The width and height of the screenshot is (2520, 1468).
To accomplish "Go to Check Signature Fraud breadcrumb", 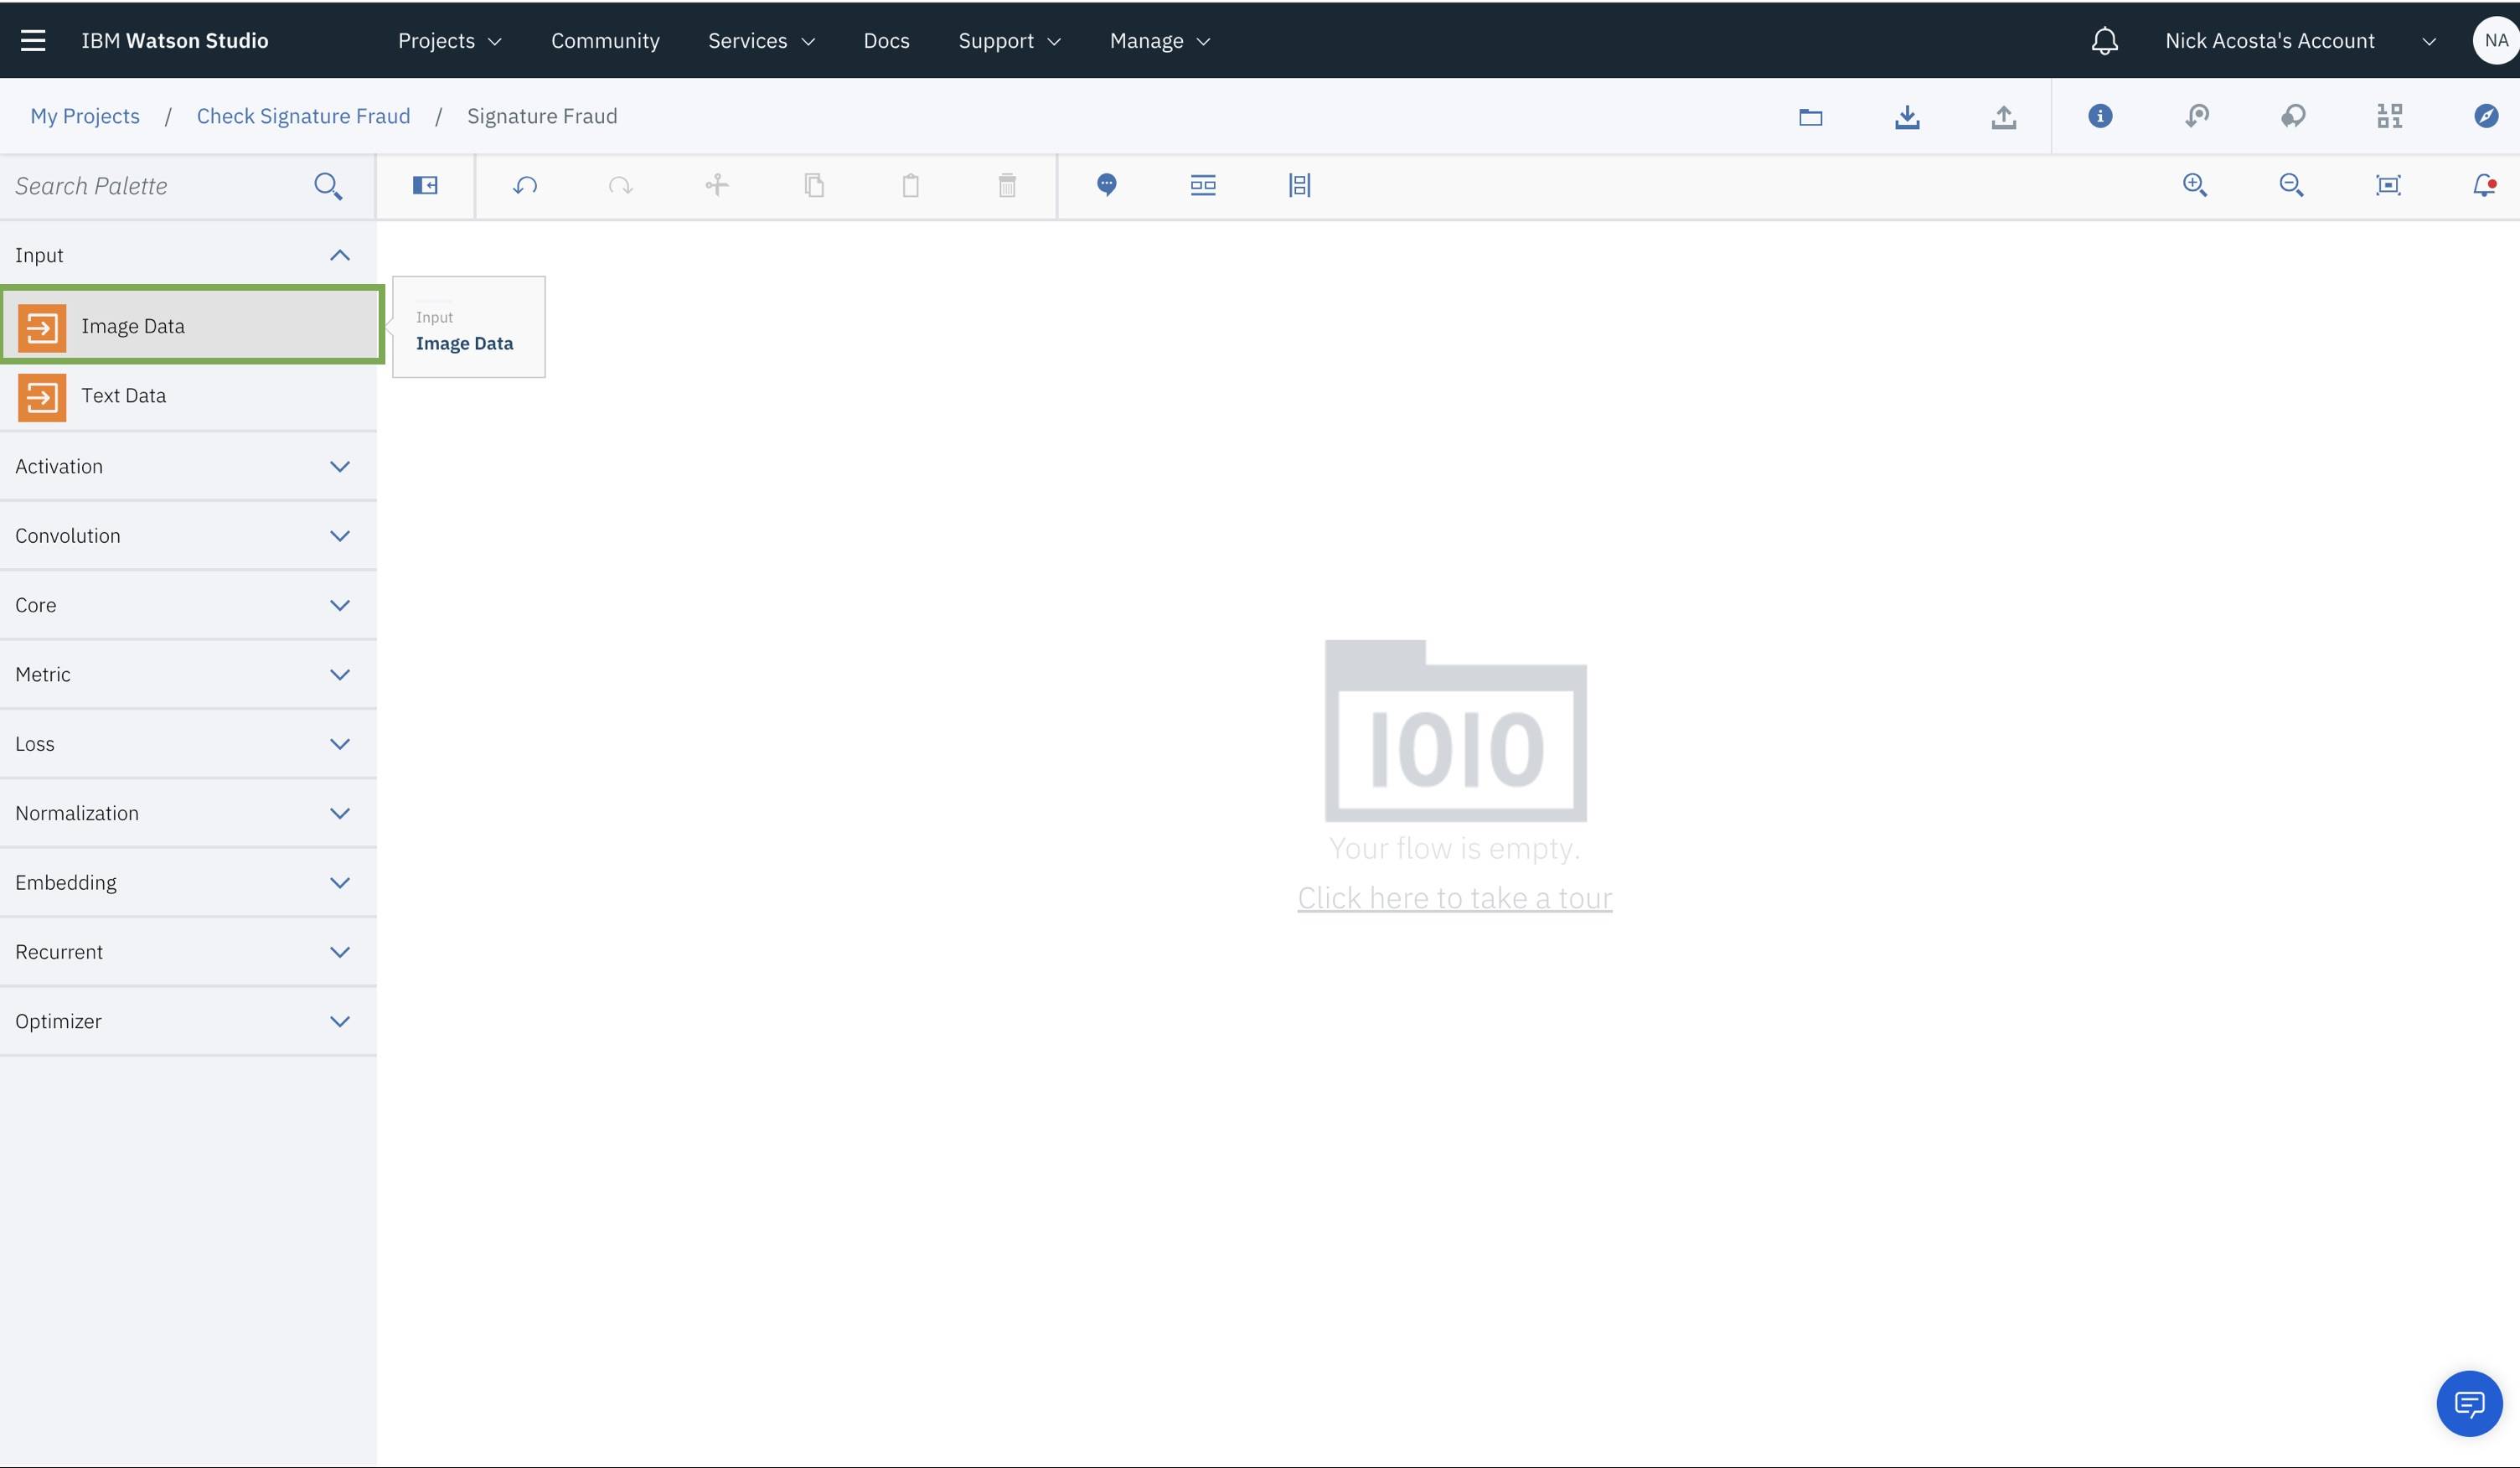I will pyautogui.click(x=303, y=116).
